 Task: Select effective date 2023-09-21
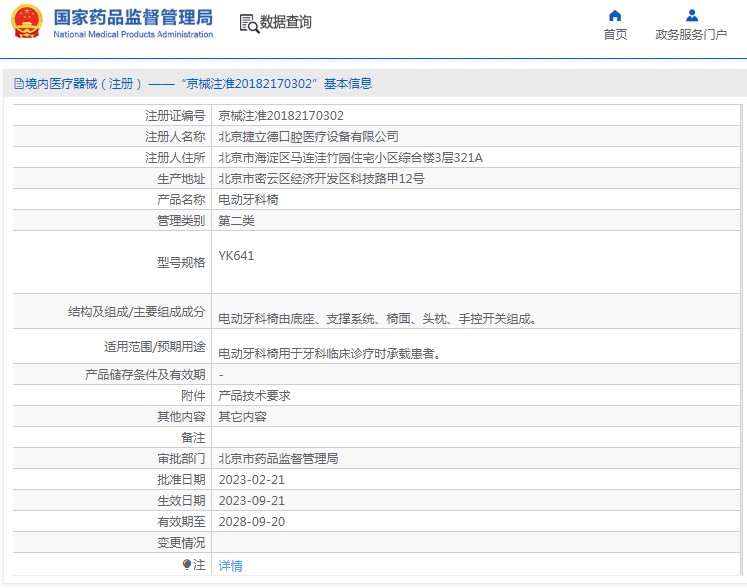coord(252,501)
